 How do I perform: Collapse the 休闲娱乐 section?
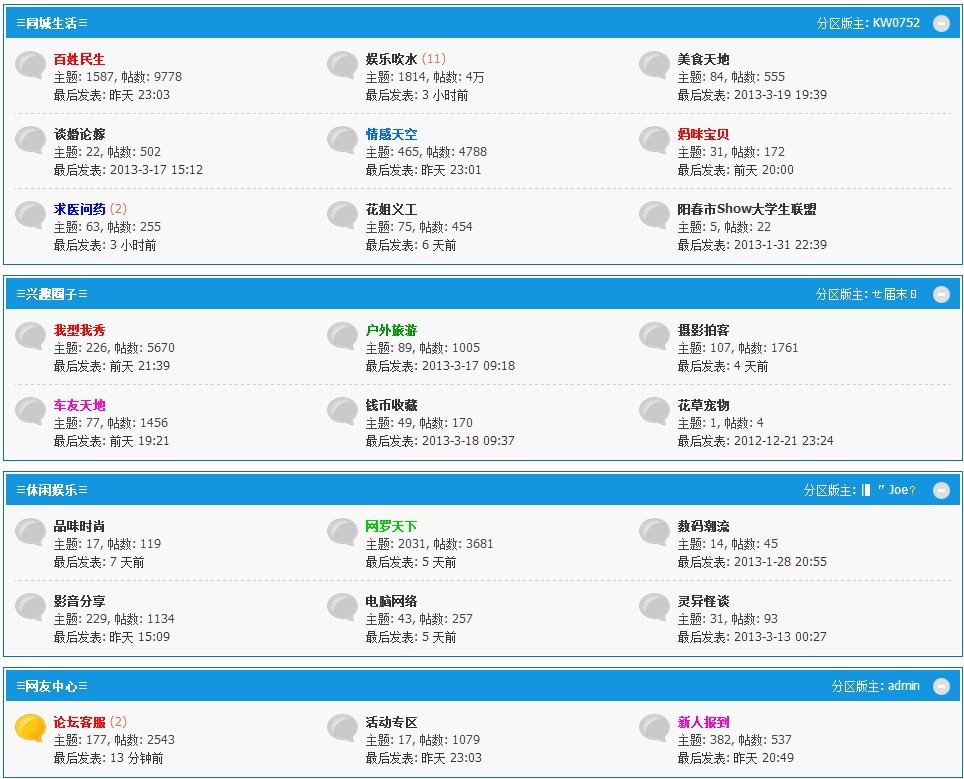point(941,490)
